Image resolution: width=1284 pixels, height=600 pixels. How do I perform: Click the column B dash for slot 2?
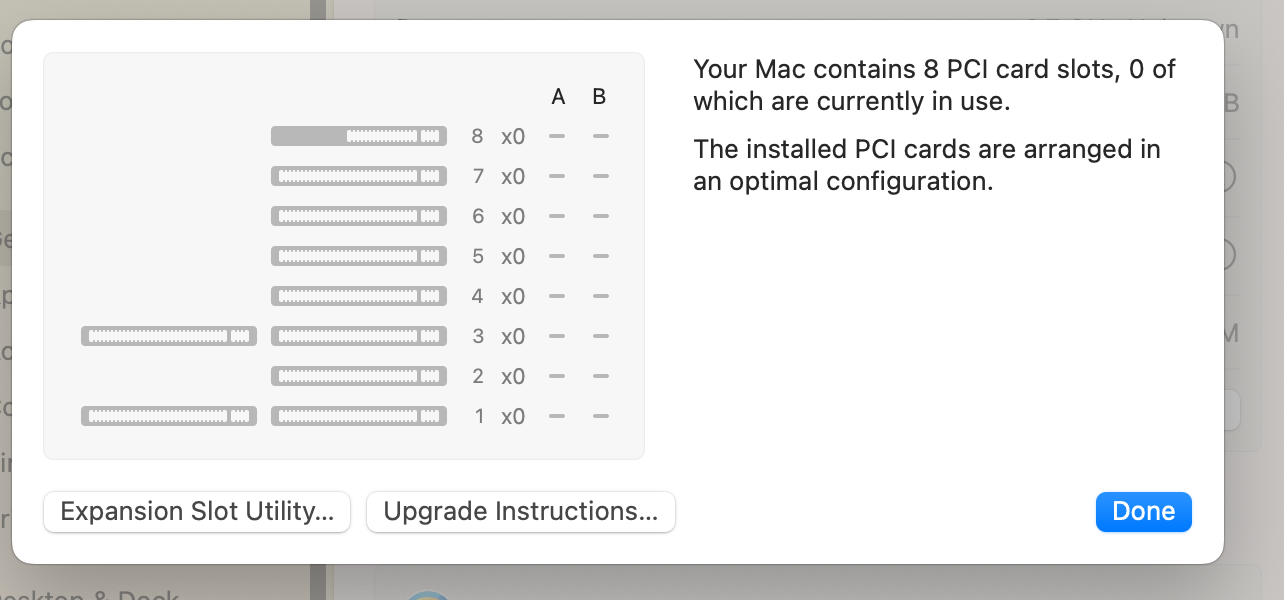[x=600, y=376]
